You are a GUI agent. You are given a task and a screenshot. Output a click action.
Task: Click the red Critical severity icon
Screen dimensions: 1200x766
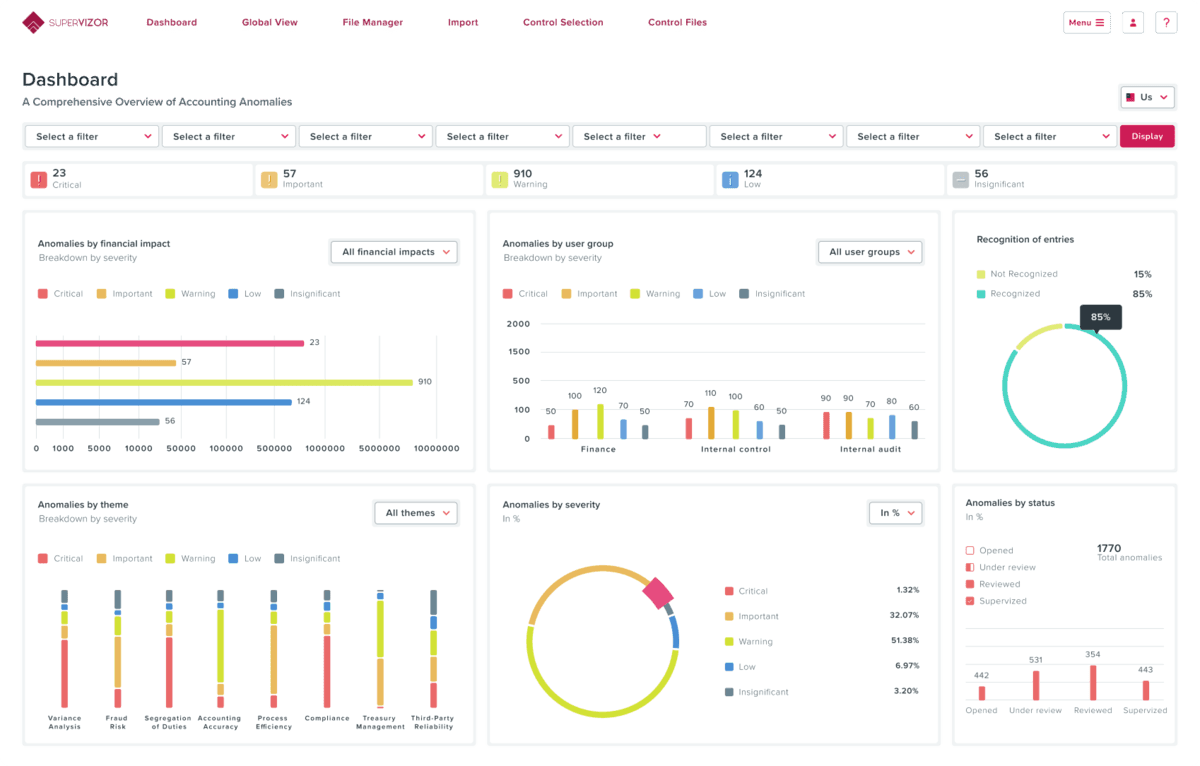point(38,180)
